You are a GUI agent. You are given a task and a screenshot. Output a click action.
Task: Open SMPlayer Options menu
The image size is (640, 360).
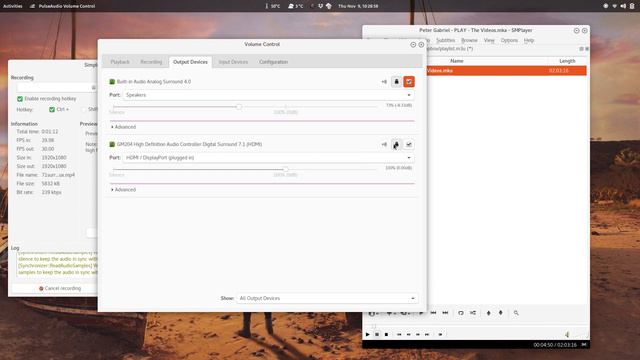tap(509, 40)
